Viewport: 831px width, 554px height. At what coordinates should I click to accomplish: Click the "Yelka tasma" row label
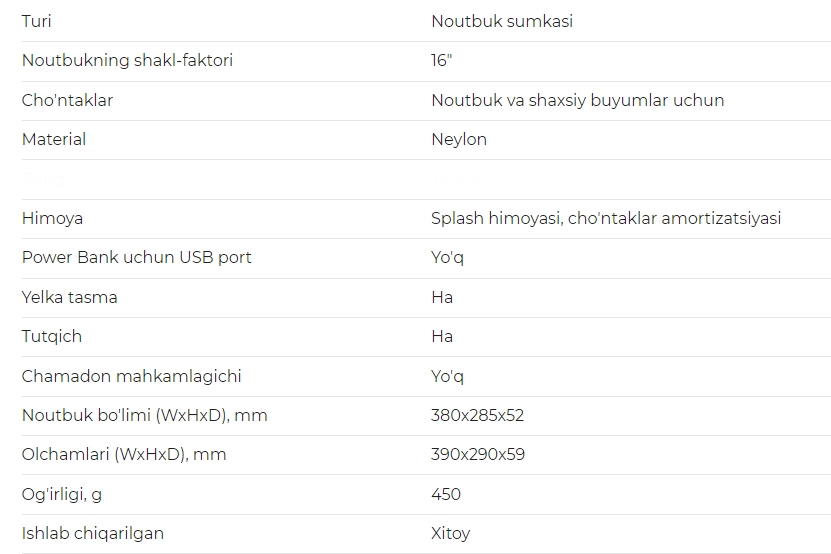coord(69,297)
